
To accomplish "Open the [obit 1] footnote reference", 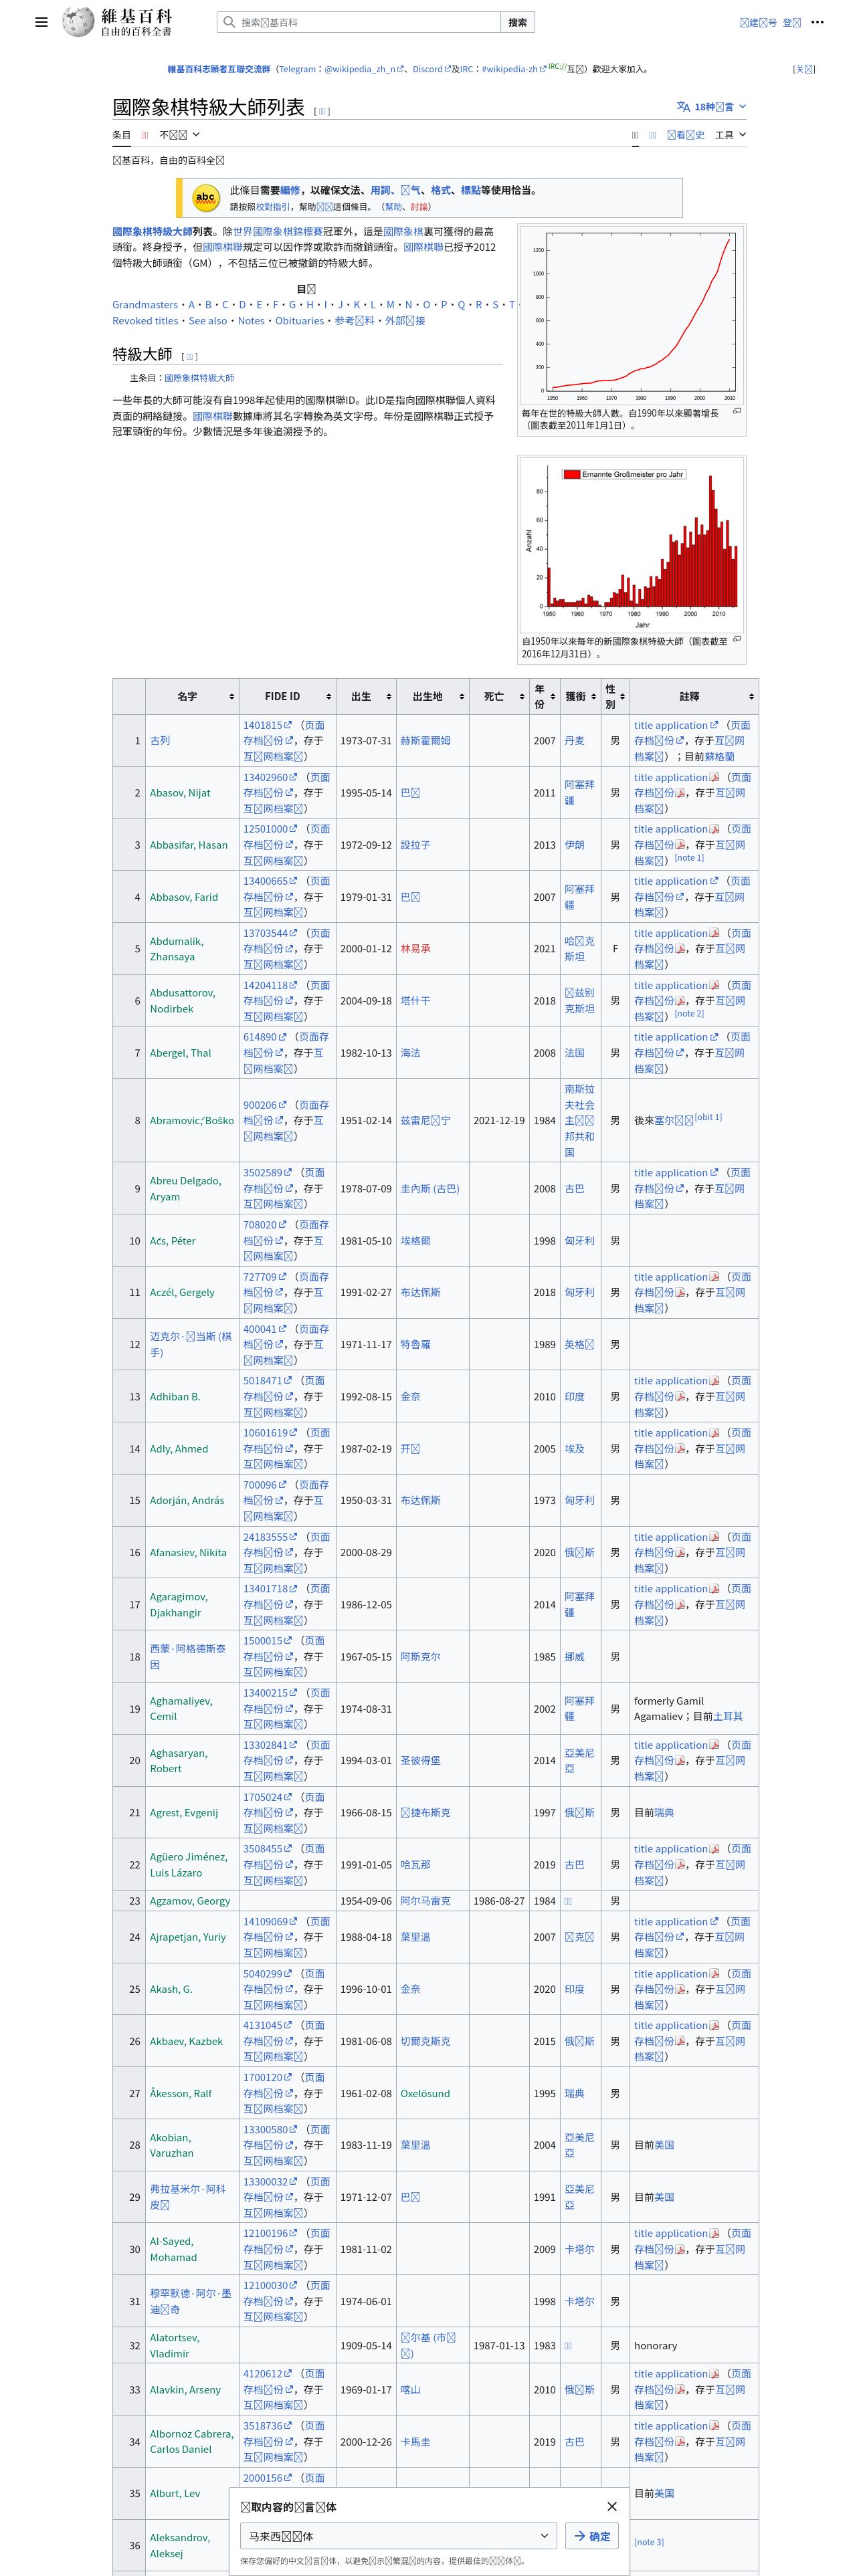I will tap(708, 1117).
